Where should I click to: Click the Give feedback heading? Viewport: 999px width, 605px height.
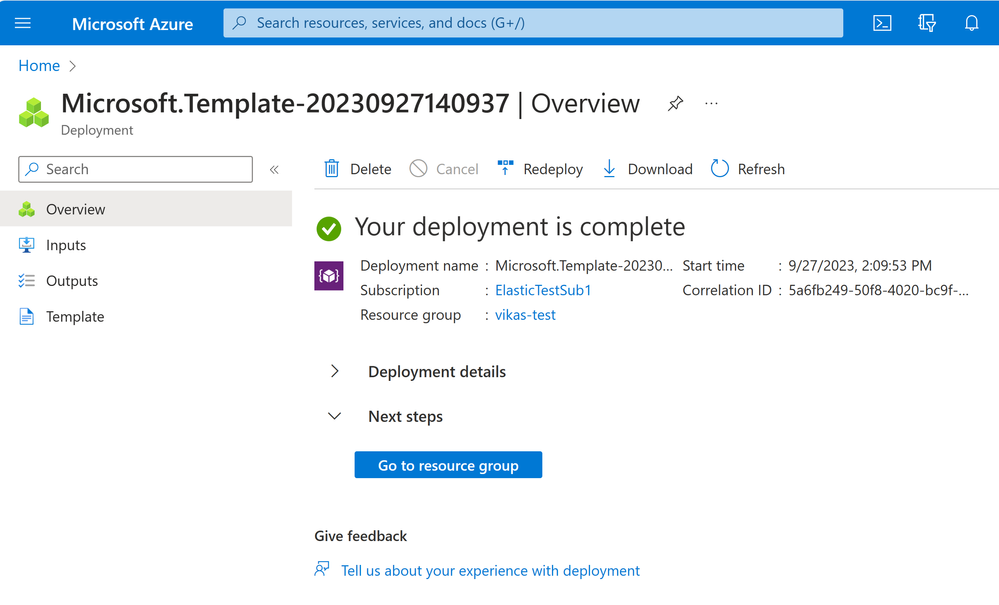[361, 536]
